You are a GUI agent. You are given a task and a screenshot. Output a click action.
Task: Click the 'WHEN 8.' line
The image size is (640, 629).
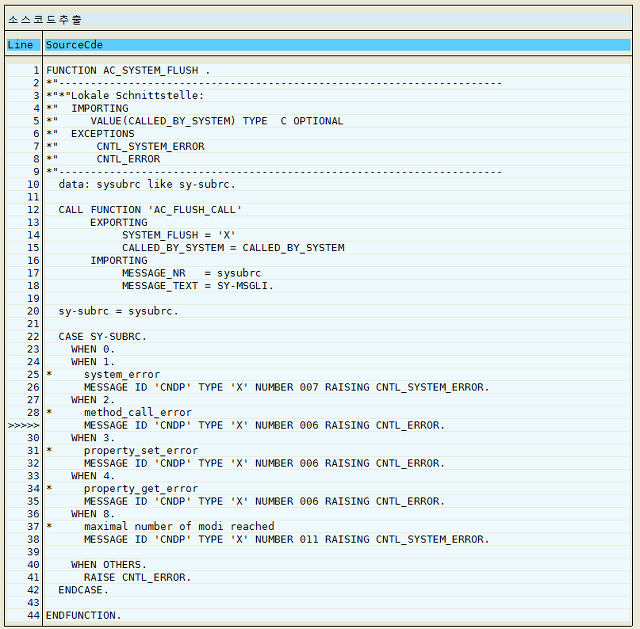(93, 514)
